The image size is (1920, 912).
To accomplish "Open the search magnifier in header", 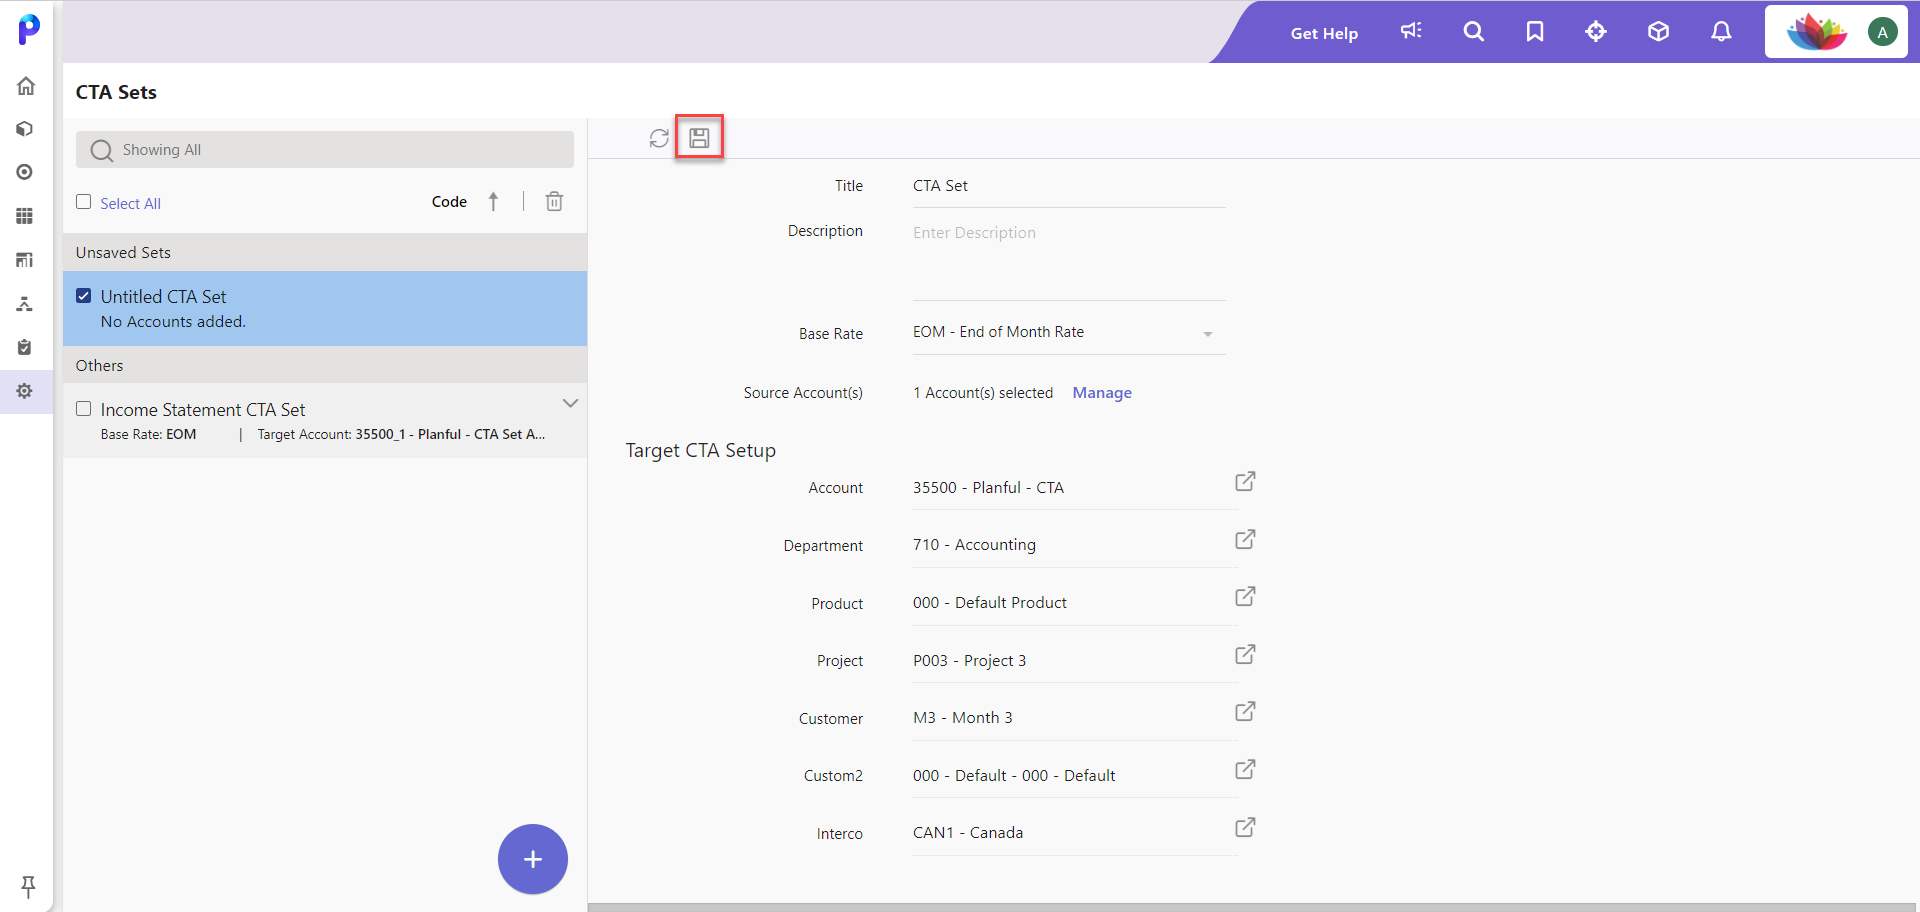I will click(x=1473, y=31).
